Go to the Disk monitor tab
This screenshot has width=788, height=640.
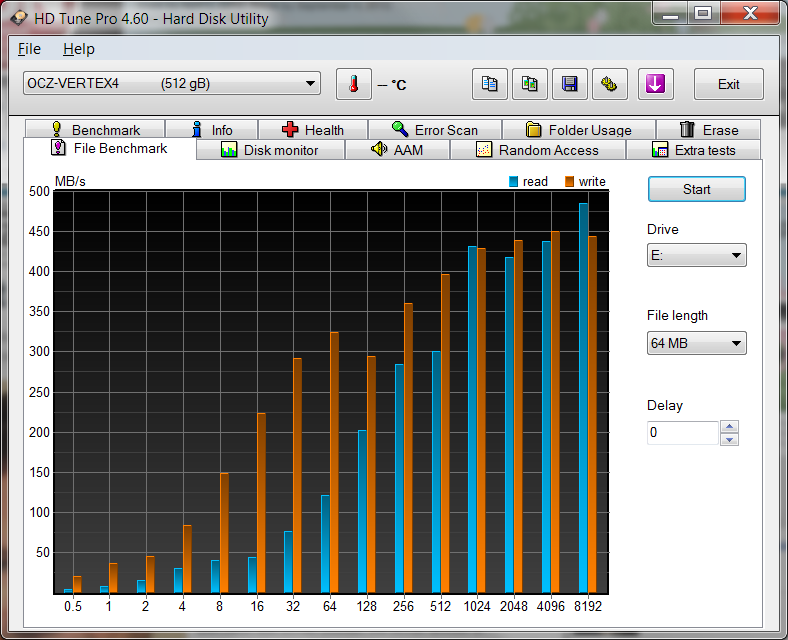269,150
